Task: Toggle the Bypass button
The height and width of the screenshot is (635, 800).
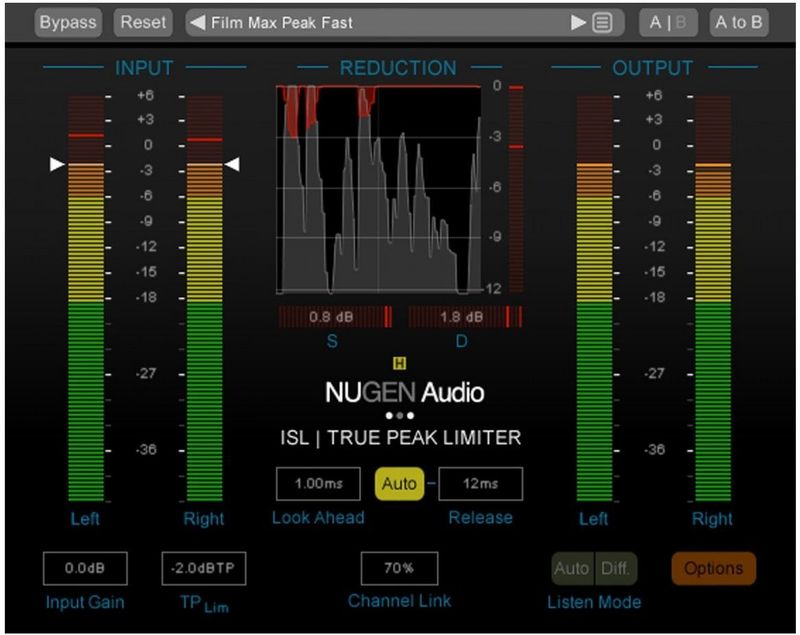Action: [68, 22]
